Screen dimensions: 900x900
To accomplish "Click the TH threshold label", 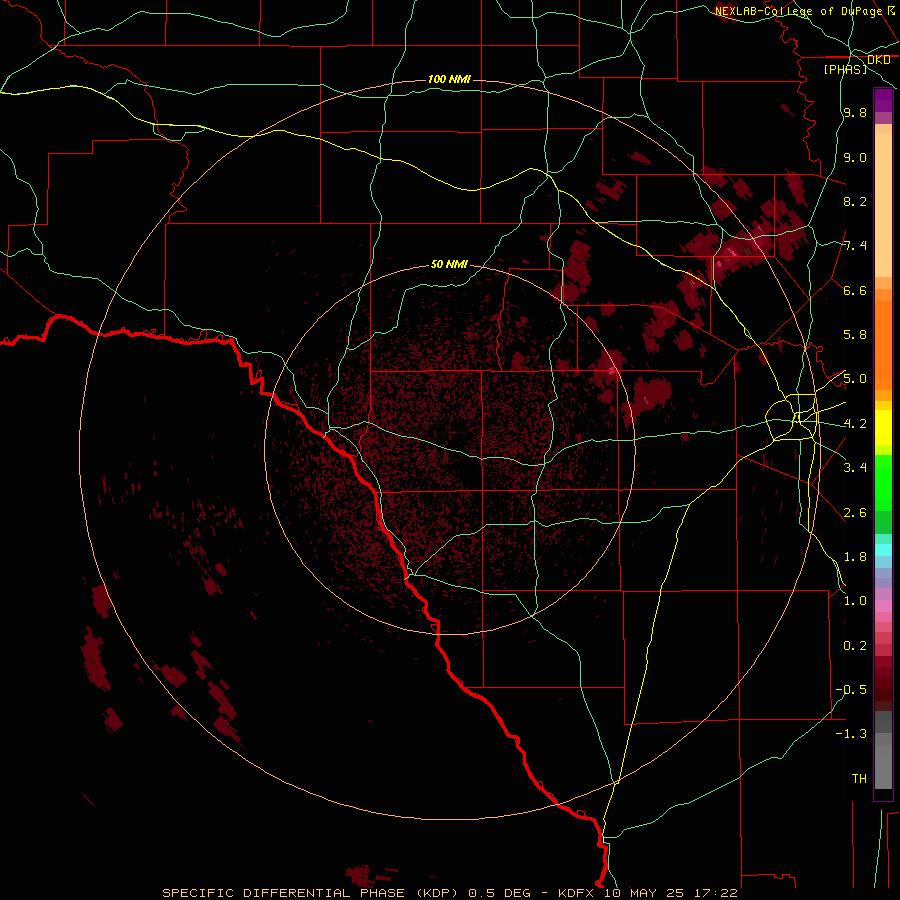I will pyautogui.click(x=859, y=778).
